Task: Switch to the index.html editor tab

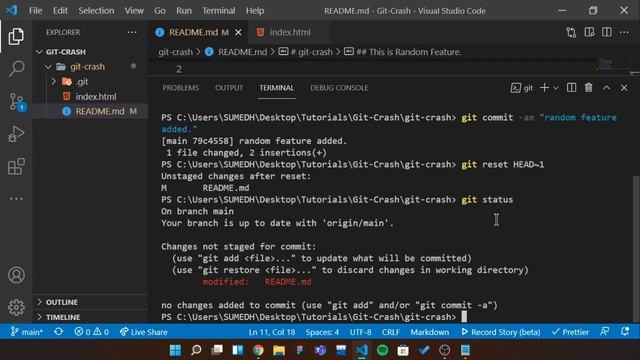Action: point(289,32)
